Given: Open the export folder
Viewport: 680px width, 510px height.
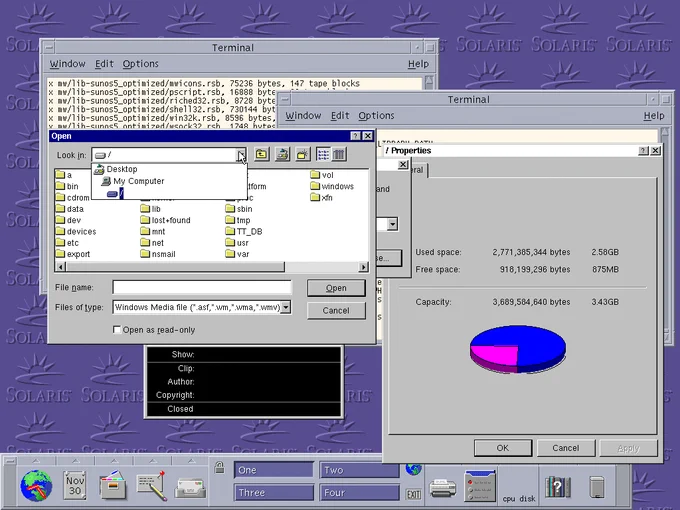Looking at the screenshot, I should [73, 254].
